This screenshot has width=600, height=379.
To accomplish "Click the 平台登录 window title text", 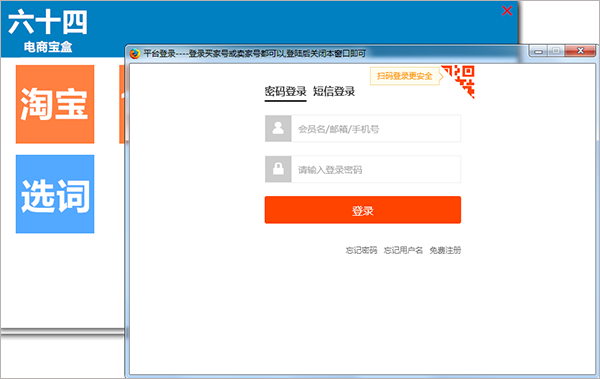I will click(254, 54).
